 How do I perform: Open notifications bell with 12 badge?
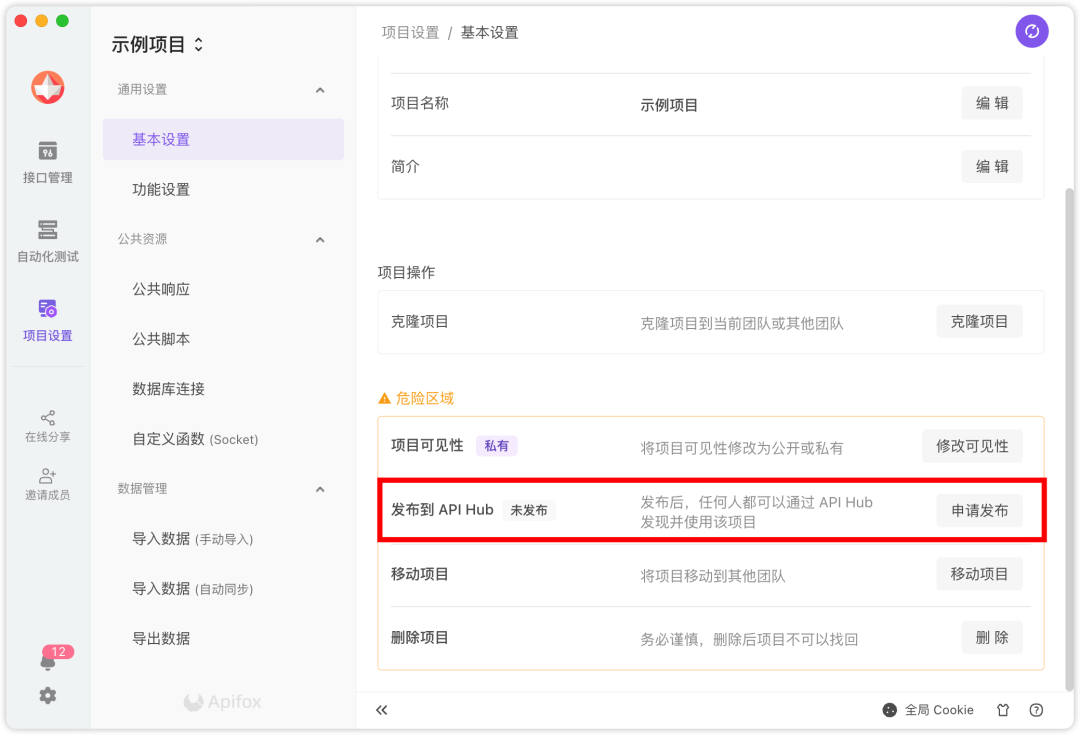tap(48, 661)
